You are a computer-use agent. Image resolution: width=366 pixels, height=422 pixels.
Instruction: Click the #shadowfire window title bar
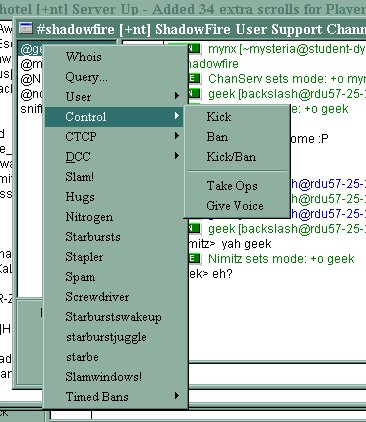[x=190, y=29]
